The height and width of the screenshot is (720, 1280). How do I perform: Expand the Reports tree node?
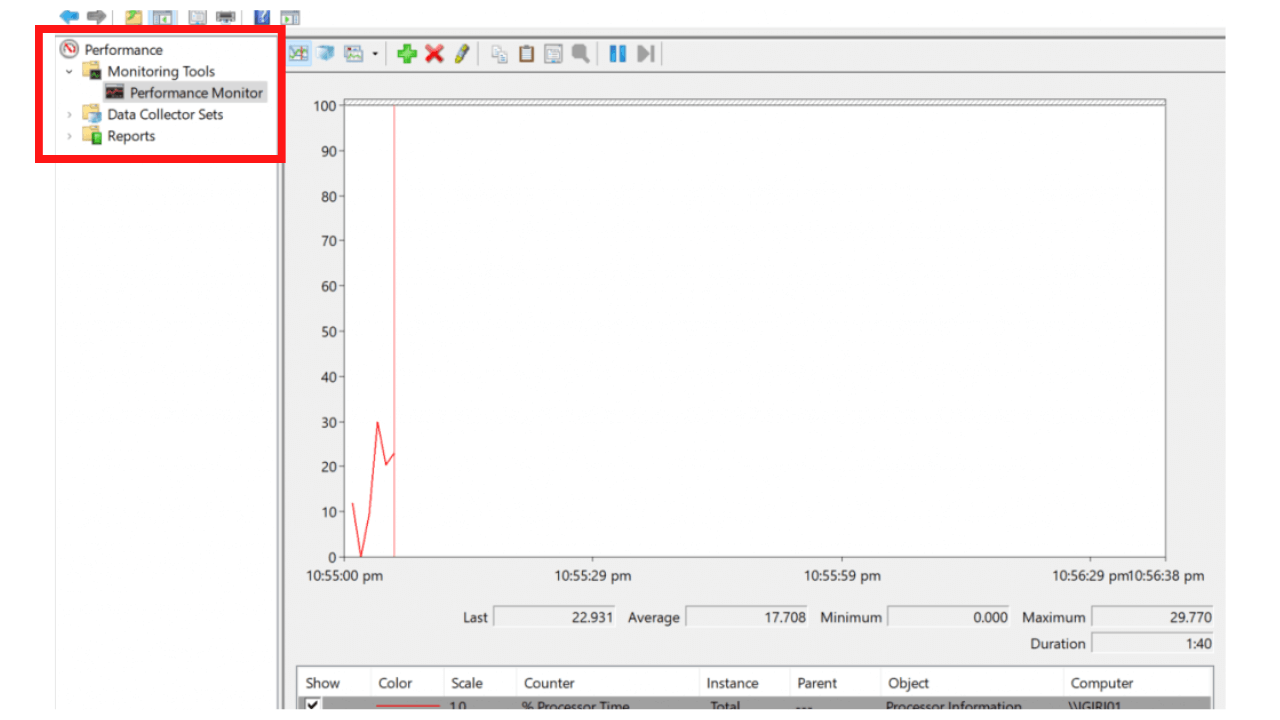coord(69,136)
